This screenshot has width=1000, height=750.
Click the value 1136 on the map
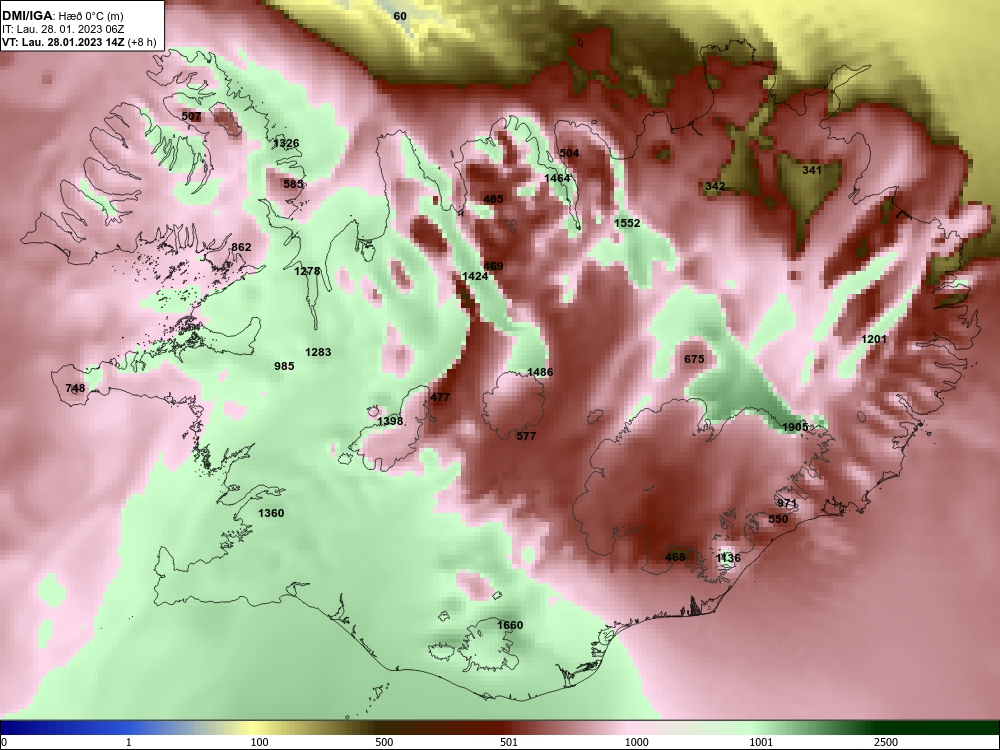pyautogui.click(x=728, y=559)
